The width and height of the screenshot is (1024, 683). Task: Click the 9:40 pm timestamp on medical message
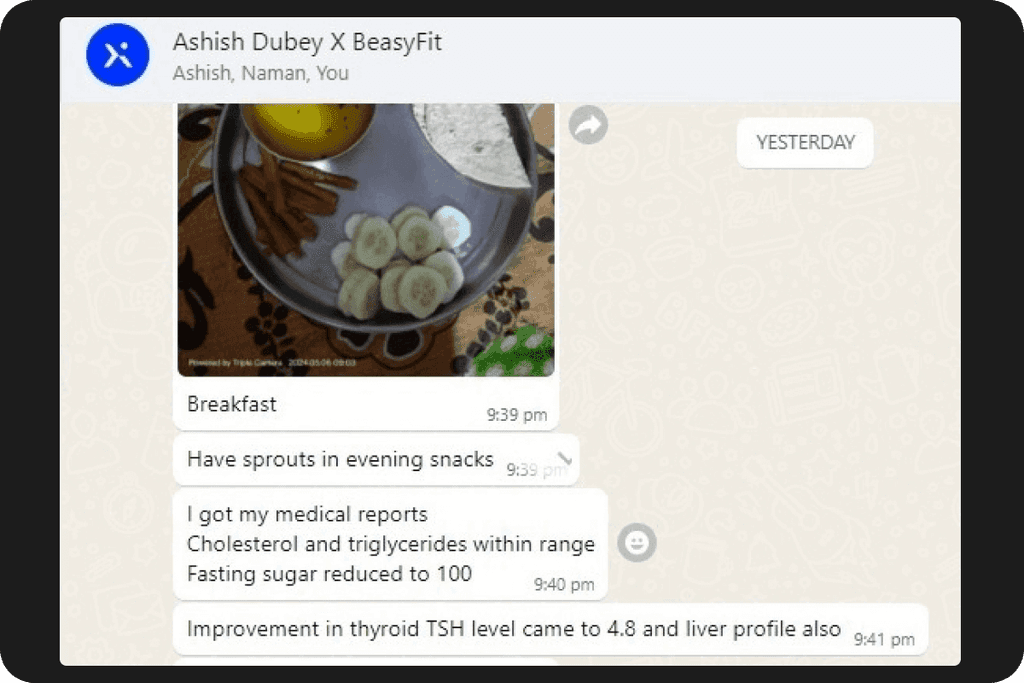564,584
